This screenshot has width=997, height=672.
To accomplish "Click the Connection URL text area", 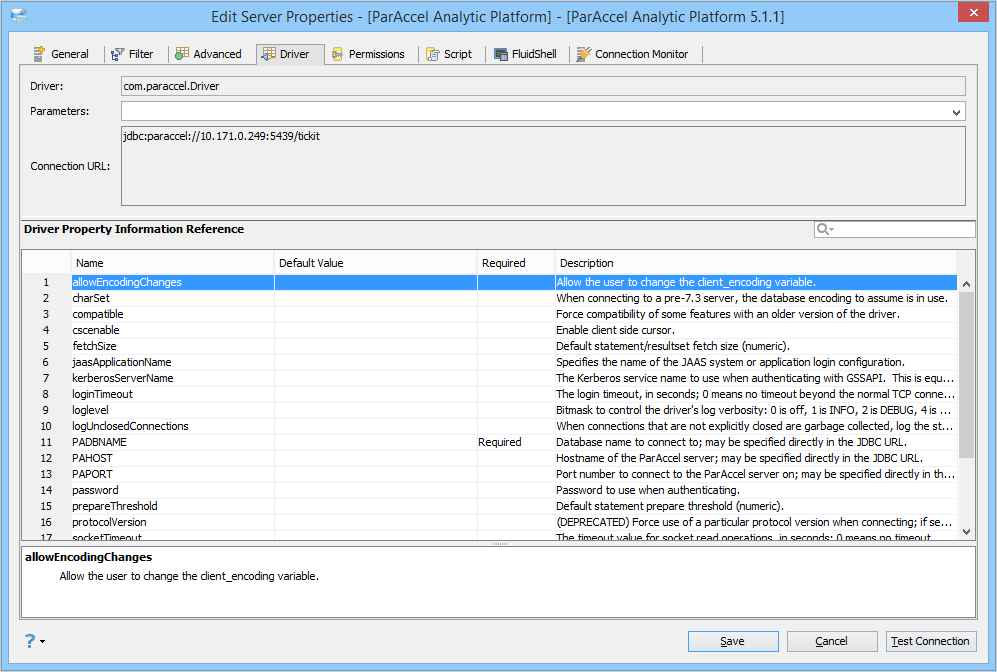I will coord(543,166).
